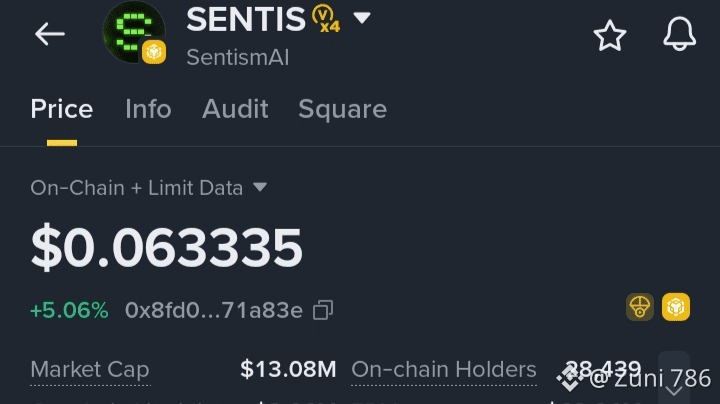Go to the Square tab
The image size is (720, 404).
click(342, 109)
